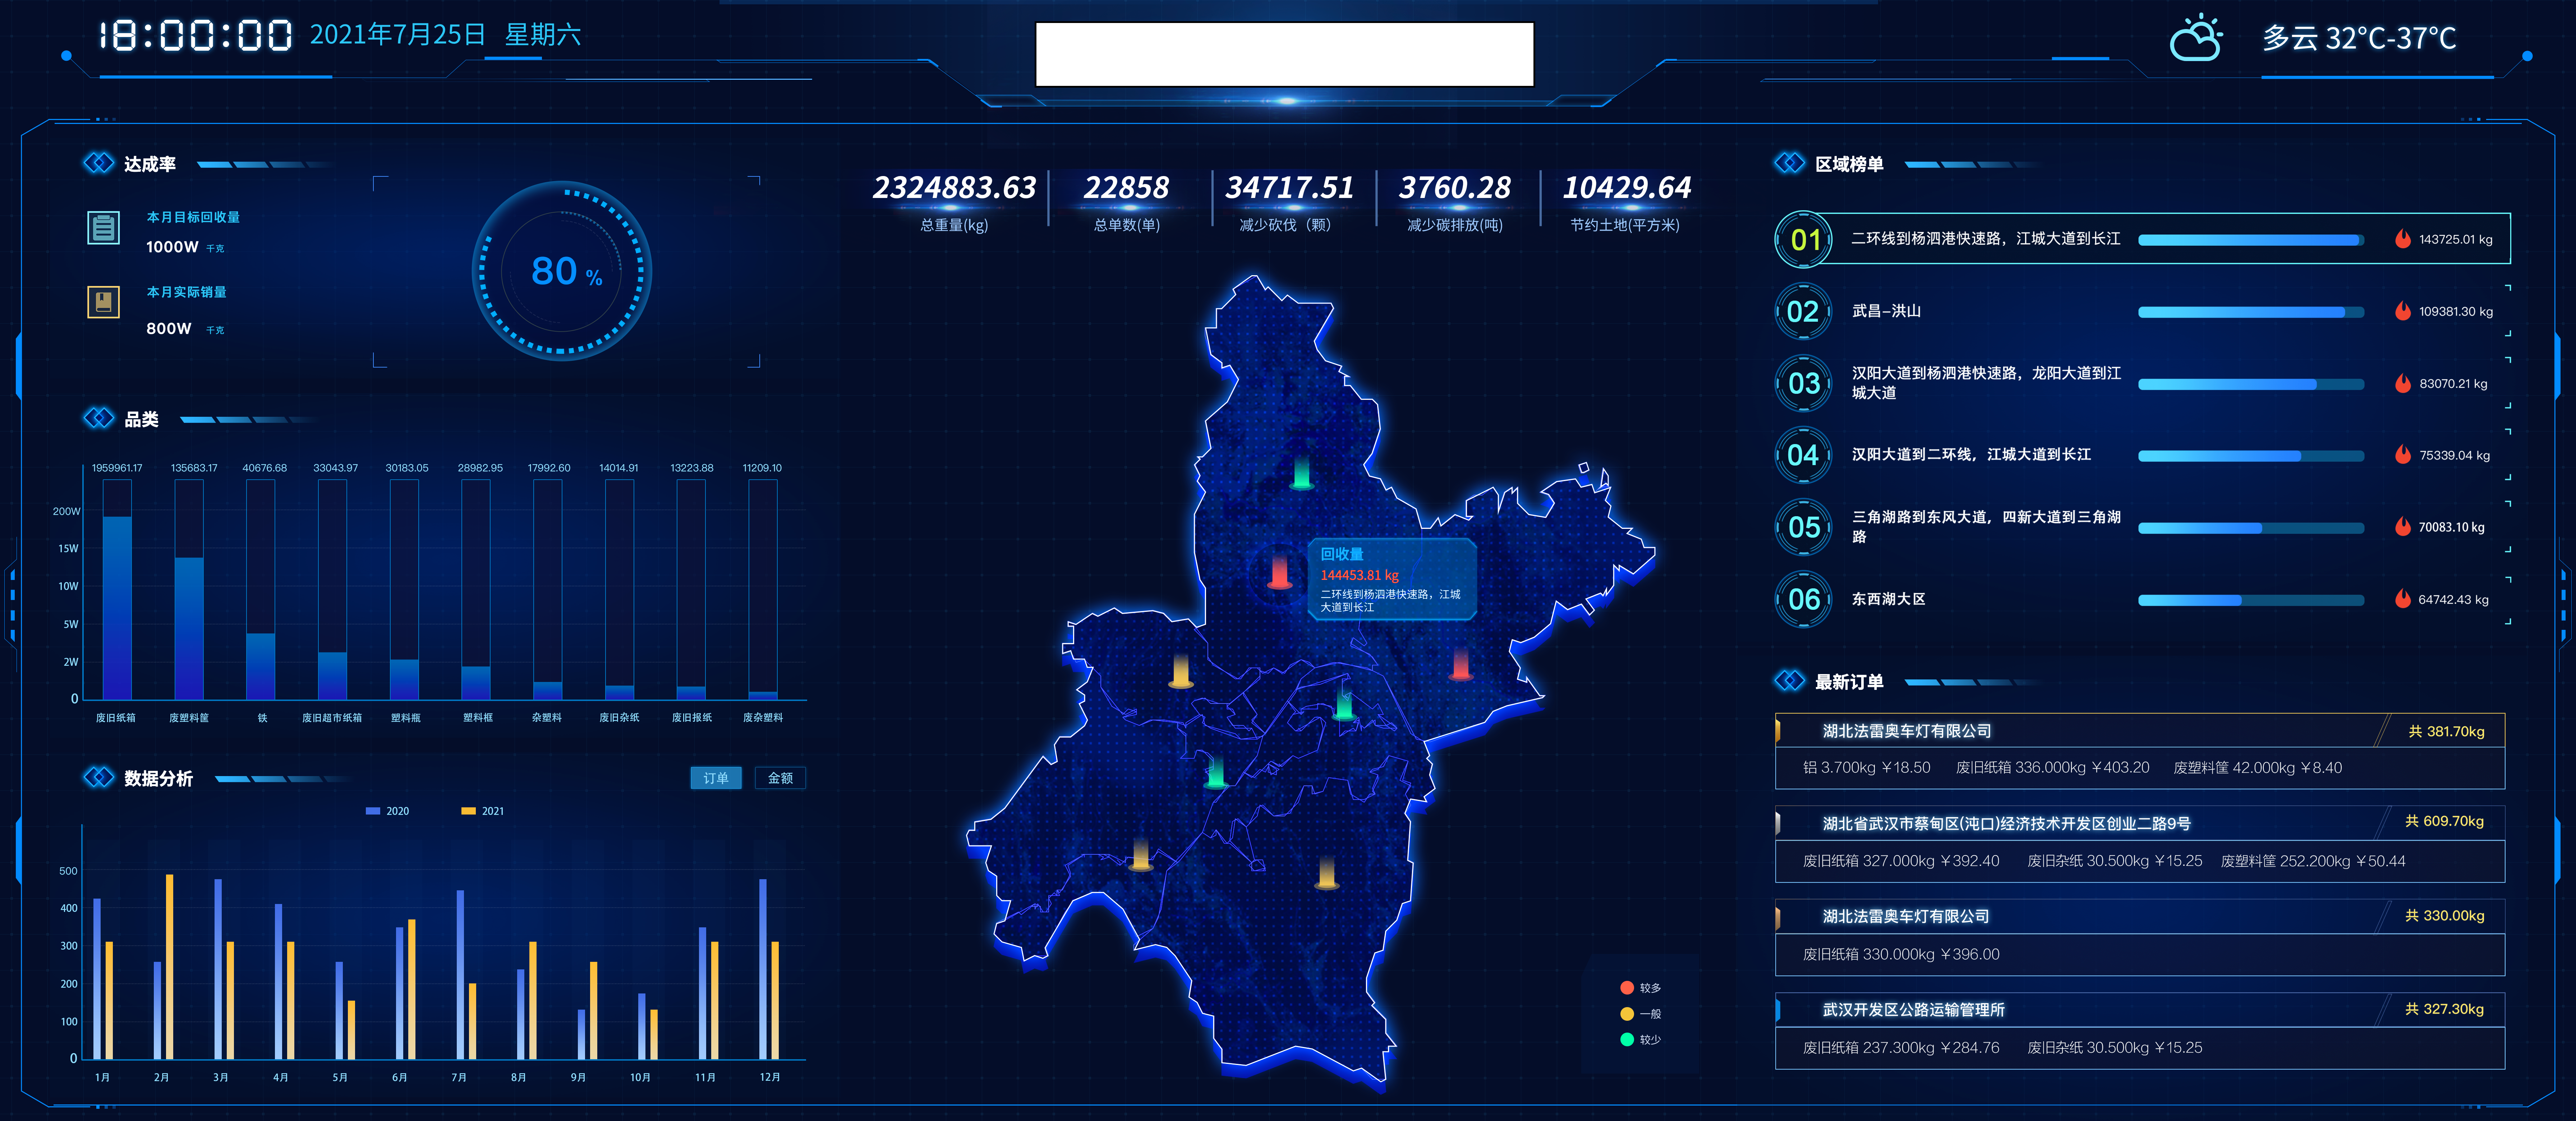
Task: Toggle the 2020 series legend
Action: click(388, 811)
